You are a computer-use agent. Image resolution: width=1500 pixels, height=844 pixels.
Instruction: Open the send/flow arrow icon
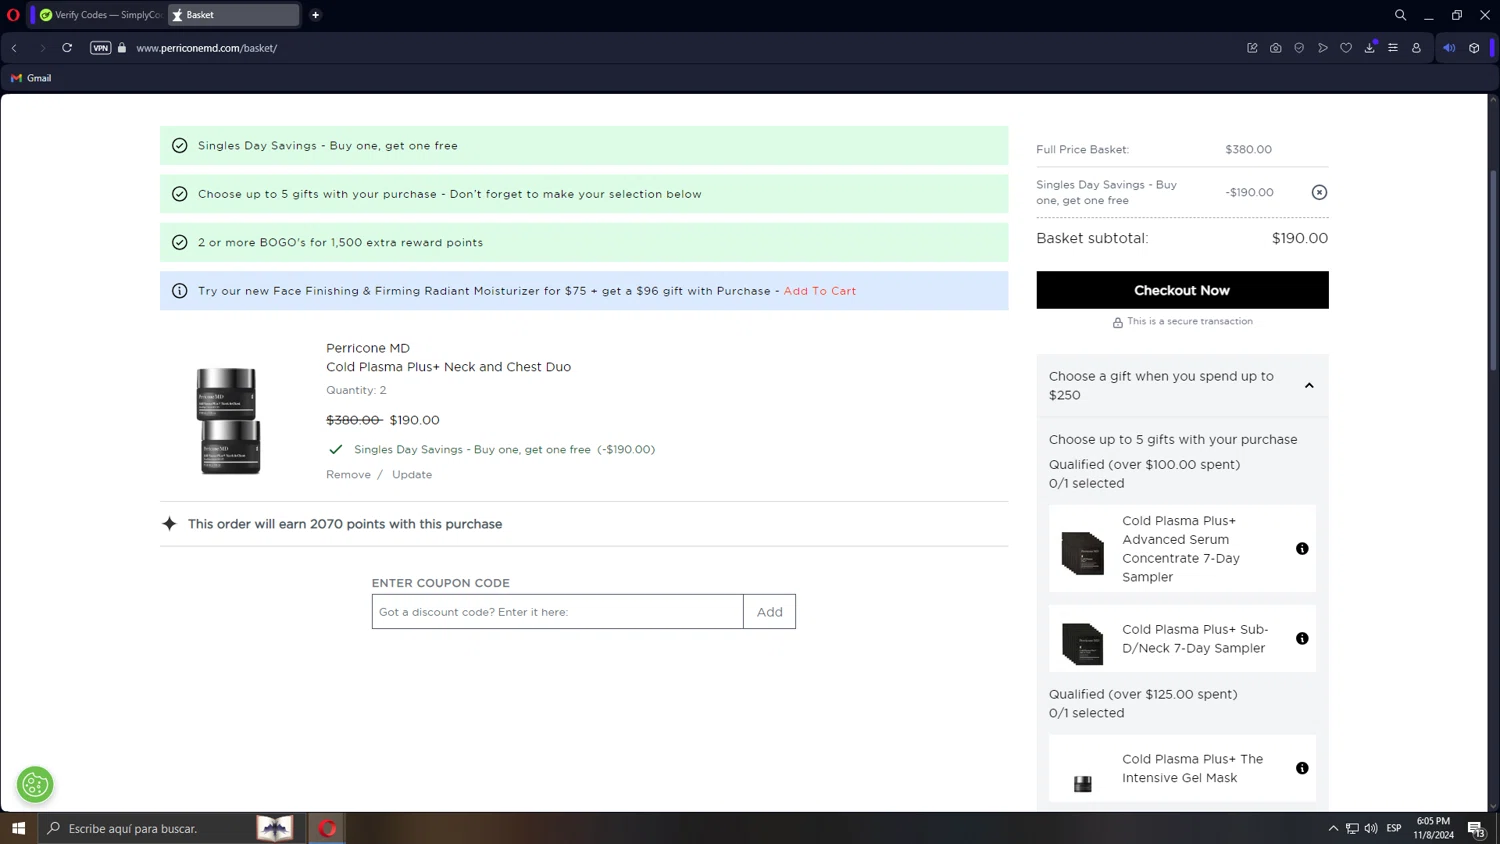click(x=1323, y=48)
